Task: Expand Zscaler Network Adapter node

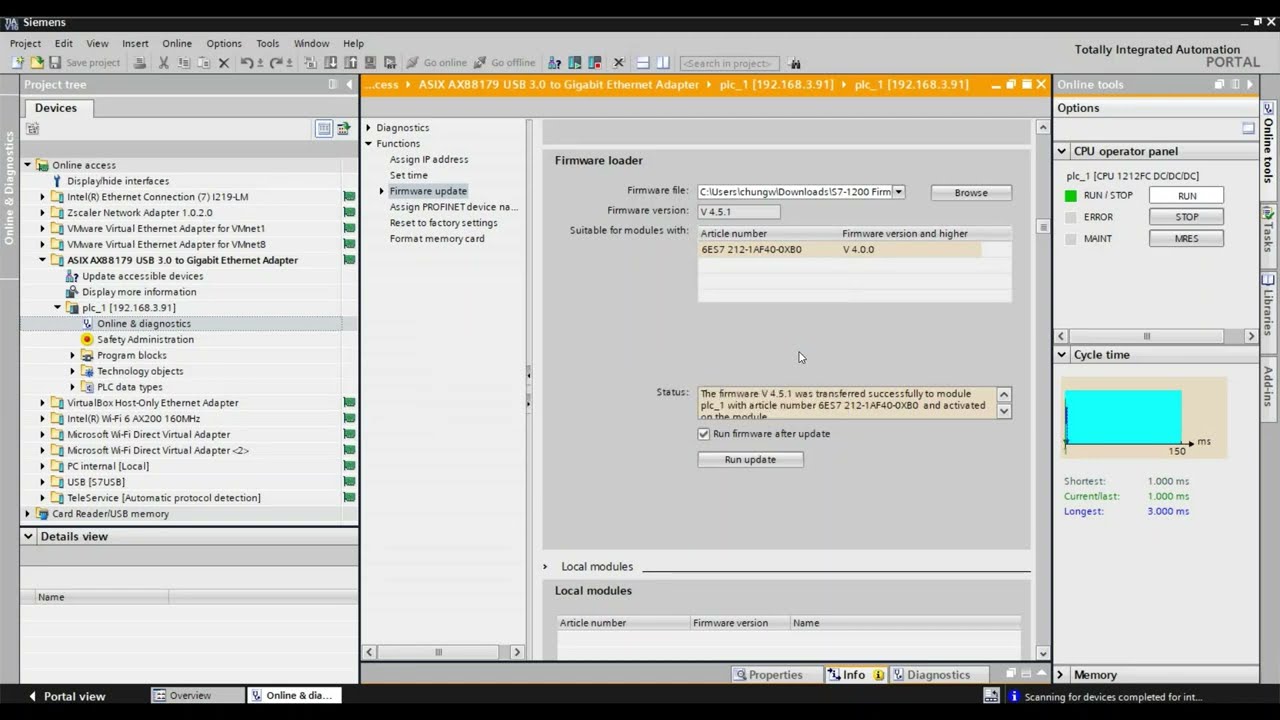Action: coord(42,213)
